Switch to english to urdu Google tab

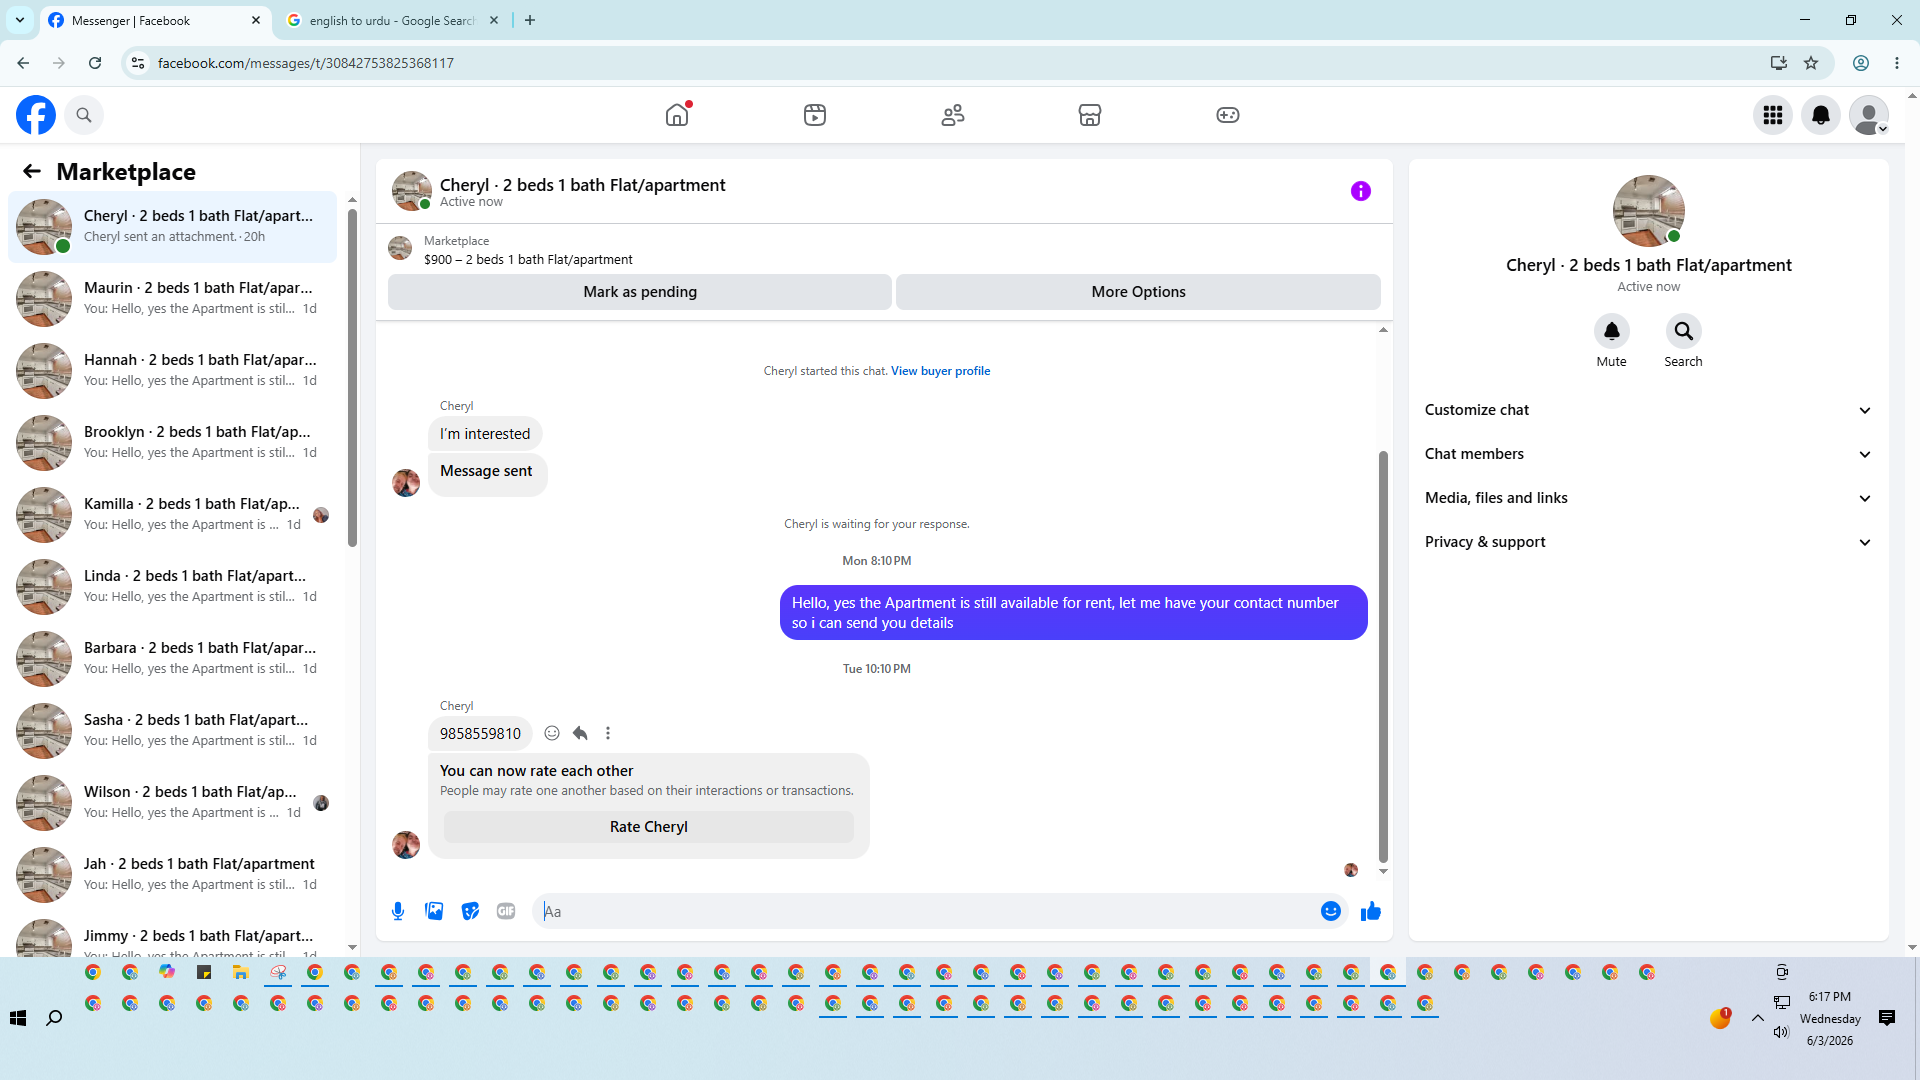393,20
